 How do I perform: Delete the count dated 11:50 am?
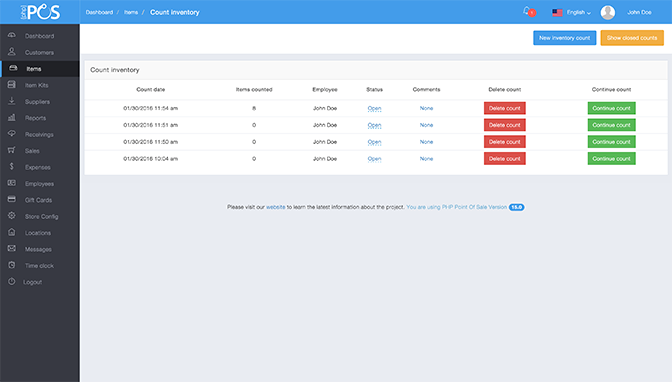[504, 142]
